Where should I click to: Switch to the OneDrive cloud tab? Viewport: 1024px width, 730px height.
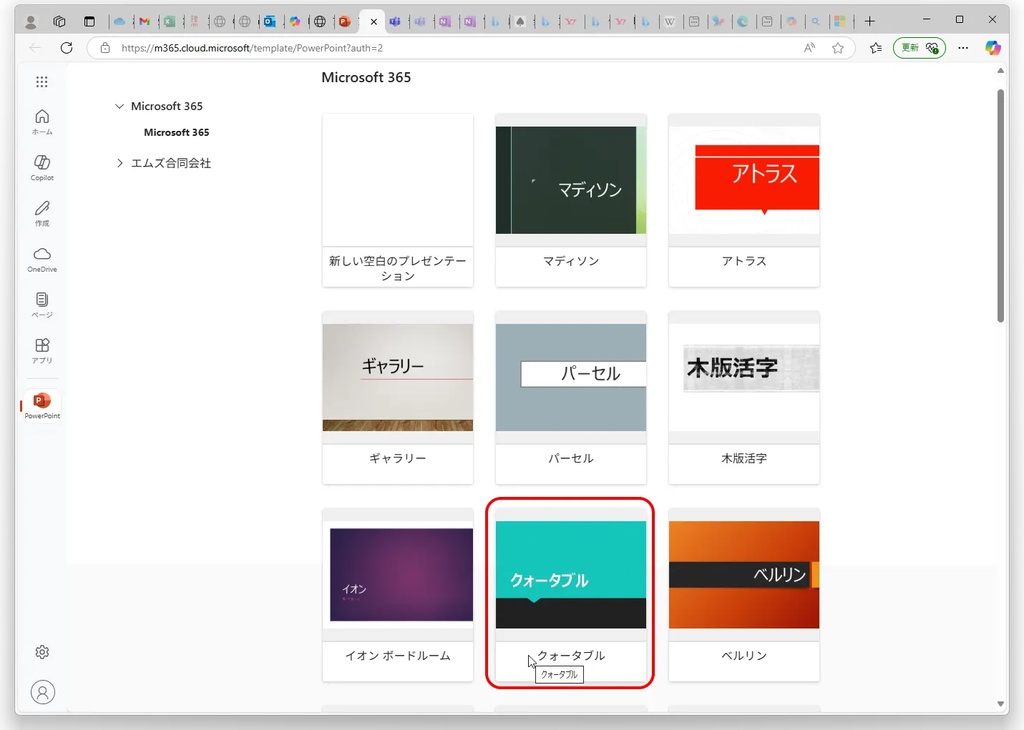coord(120,22)
